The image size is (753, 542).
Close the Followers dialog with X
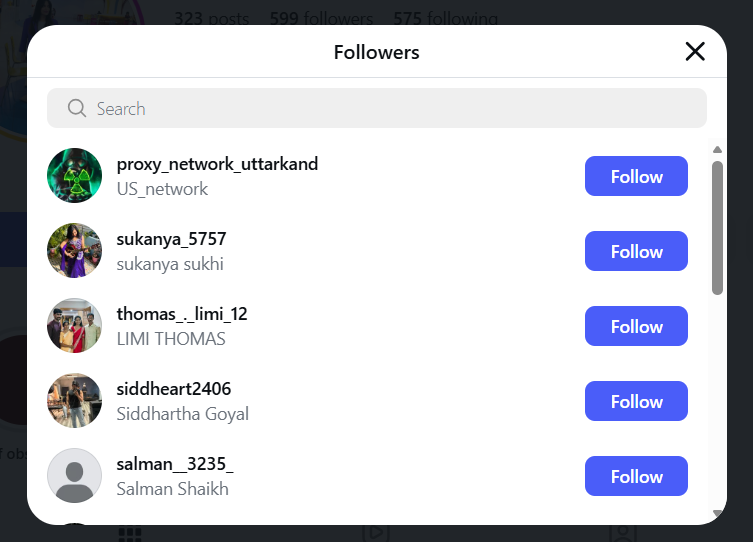pos(695,52)
